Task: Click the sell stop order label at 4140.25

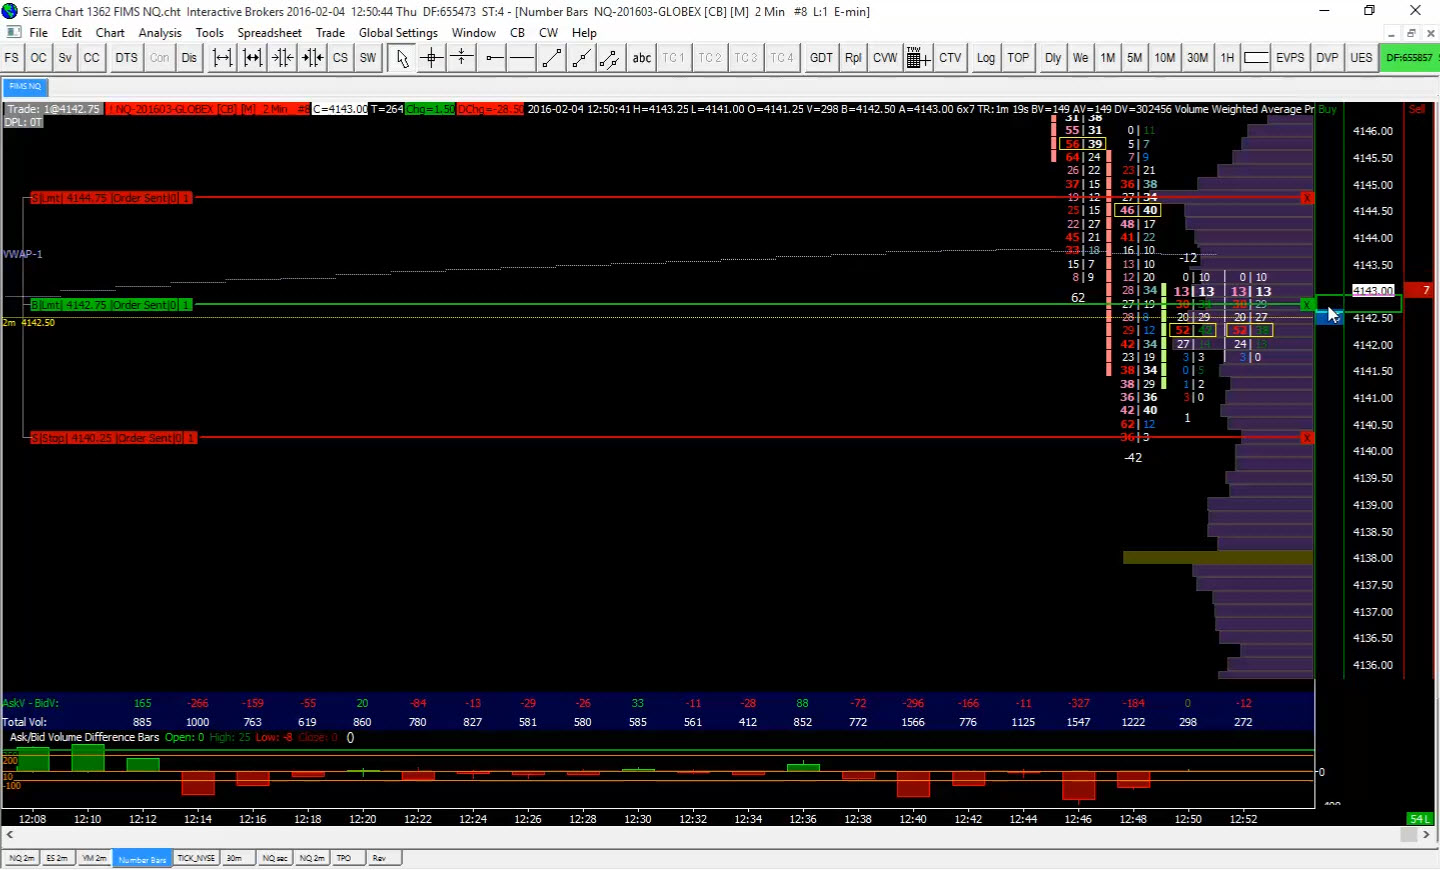Action: (x=113, y=438)
